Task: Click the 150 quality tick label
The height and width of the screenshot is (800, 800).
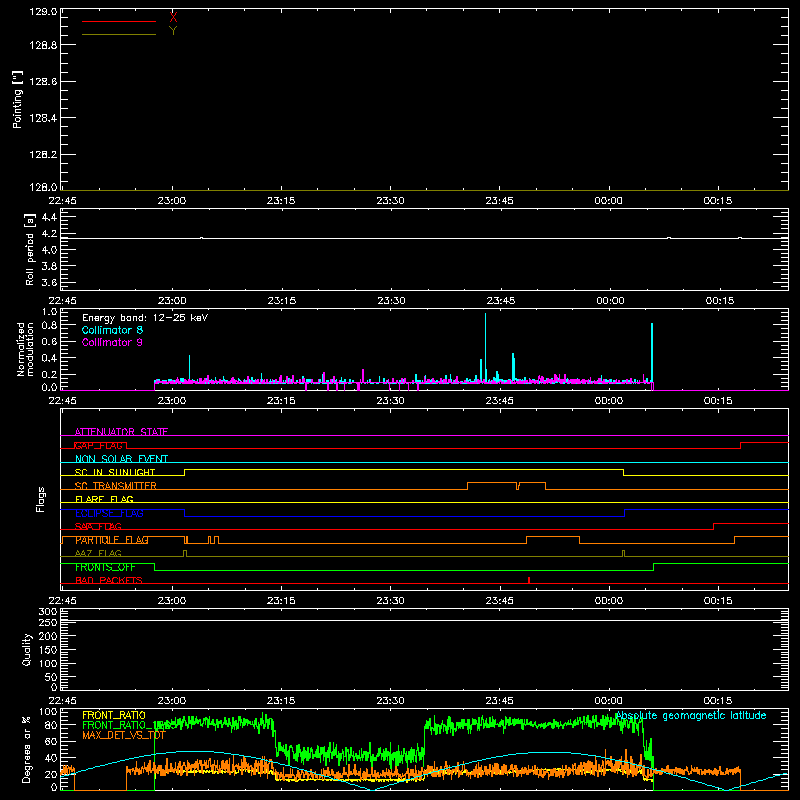Action: pos(48,650)
